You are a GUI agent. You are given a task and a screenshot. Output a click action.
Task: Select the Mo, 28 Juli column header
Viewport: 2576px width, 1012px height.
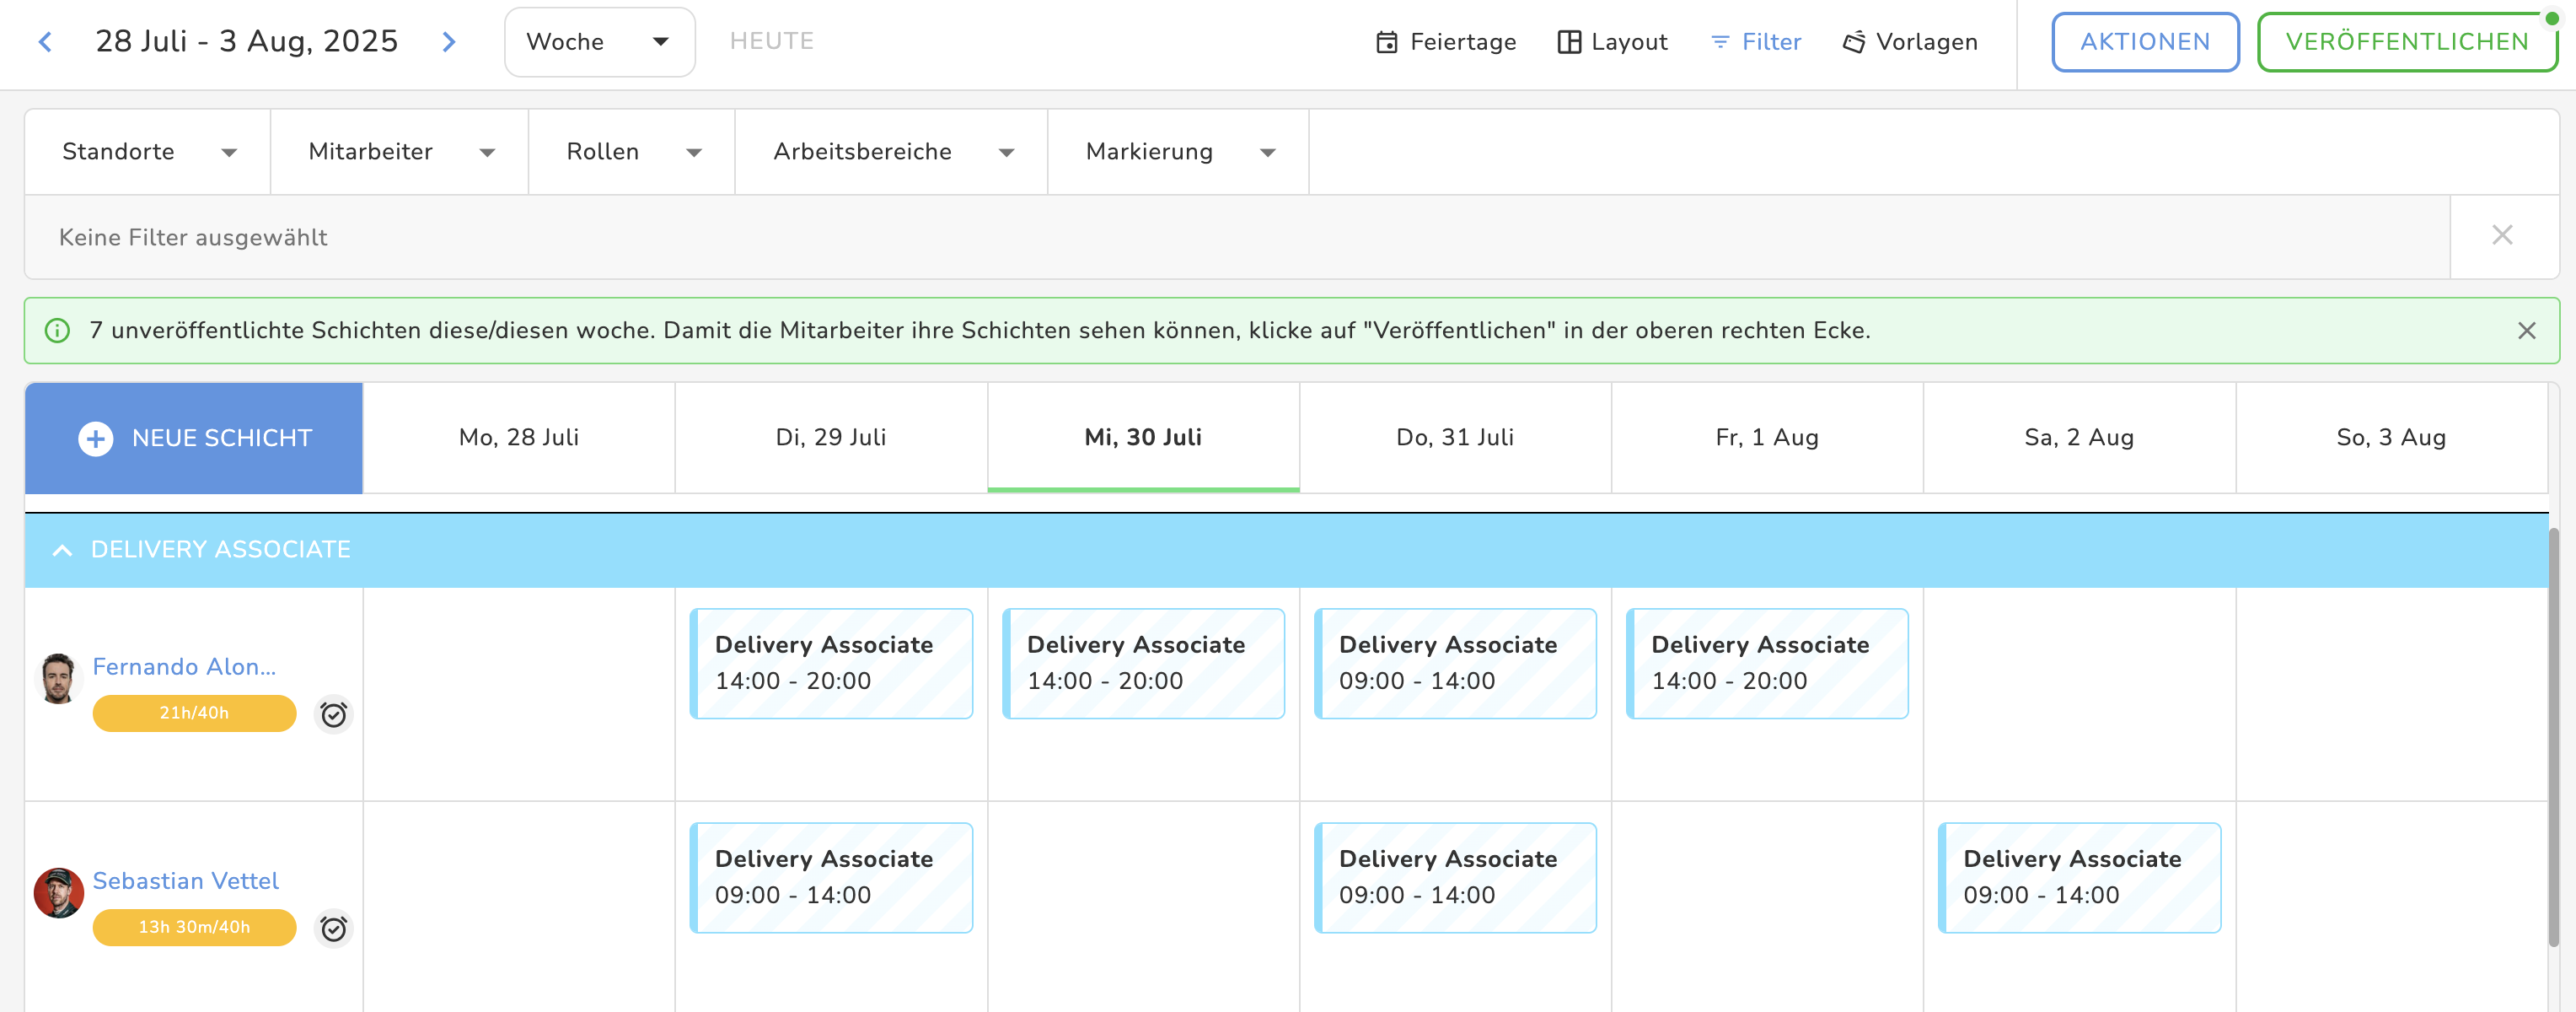(x=519, y=438)
